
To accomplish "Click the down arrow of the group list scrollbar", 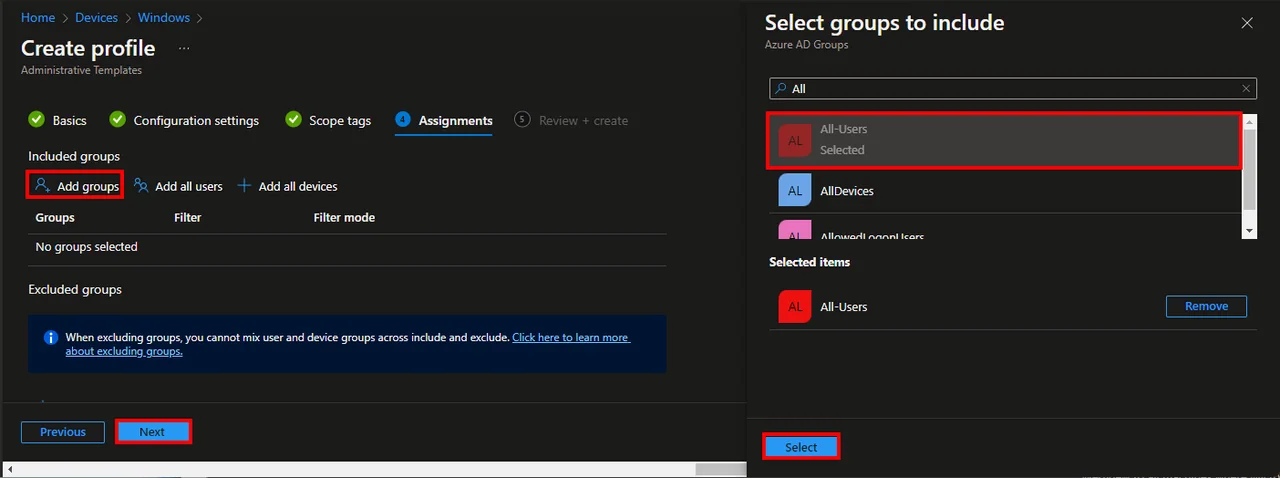I will click(x=1250, y=231).
